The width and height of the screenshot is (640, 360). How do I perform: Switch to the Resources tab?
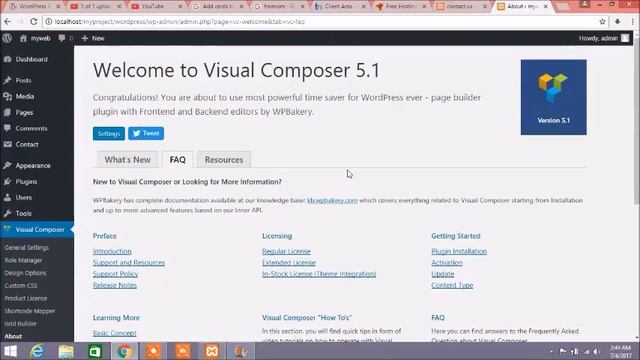[224, 160]
